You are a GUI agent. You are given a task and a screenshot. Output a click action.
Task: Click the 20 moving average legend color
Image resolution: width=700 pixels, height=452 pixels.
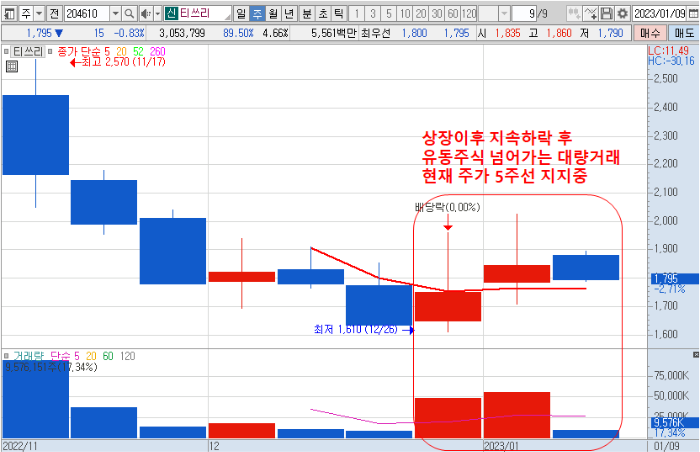tap(121, 52)
